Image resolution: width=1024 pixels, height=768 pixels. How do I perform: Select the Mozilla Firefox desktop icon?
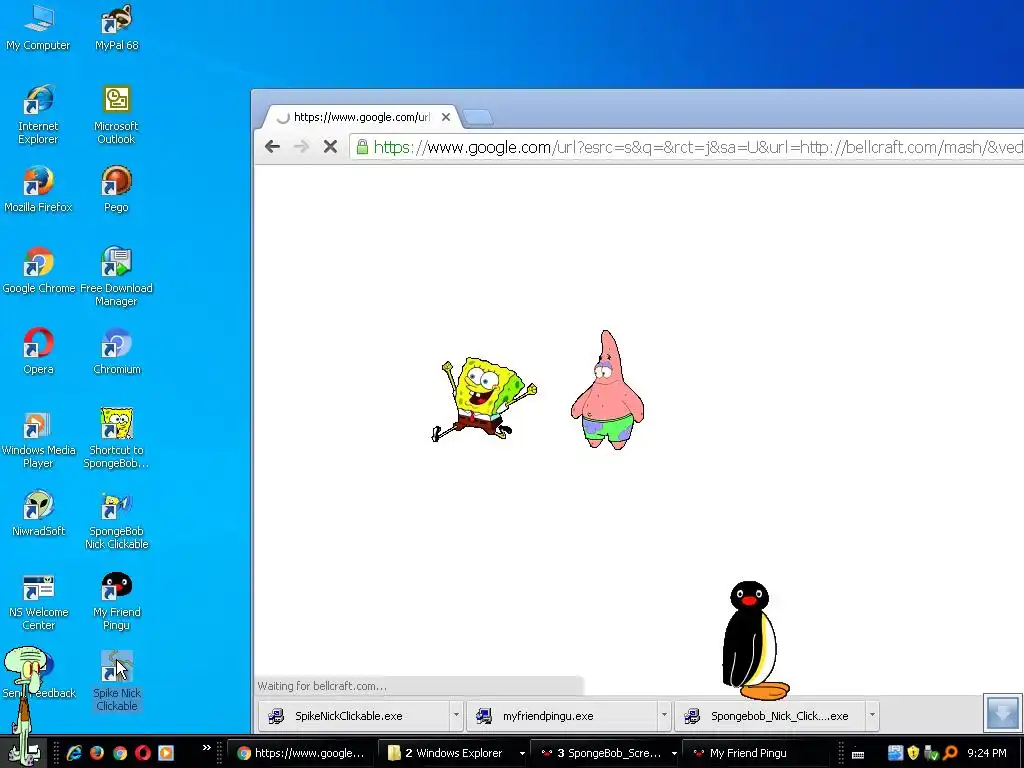38,189
